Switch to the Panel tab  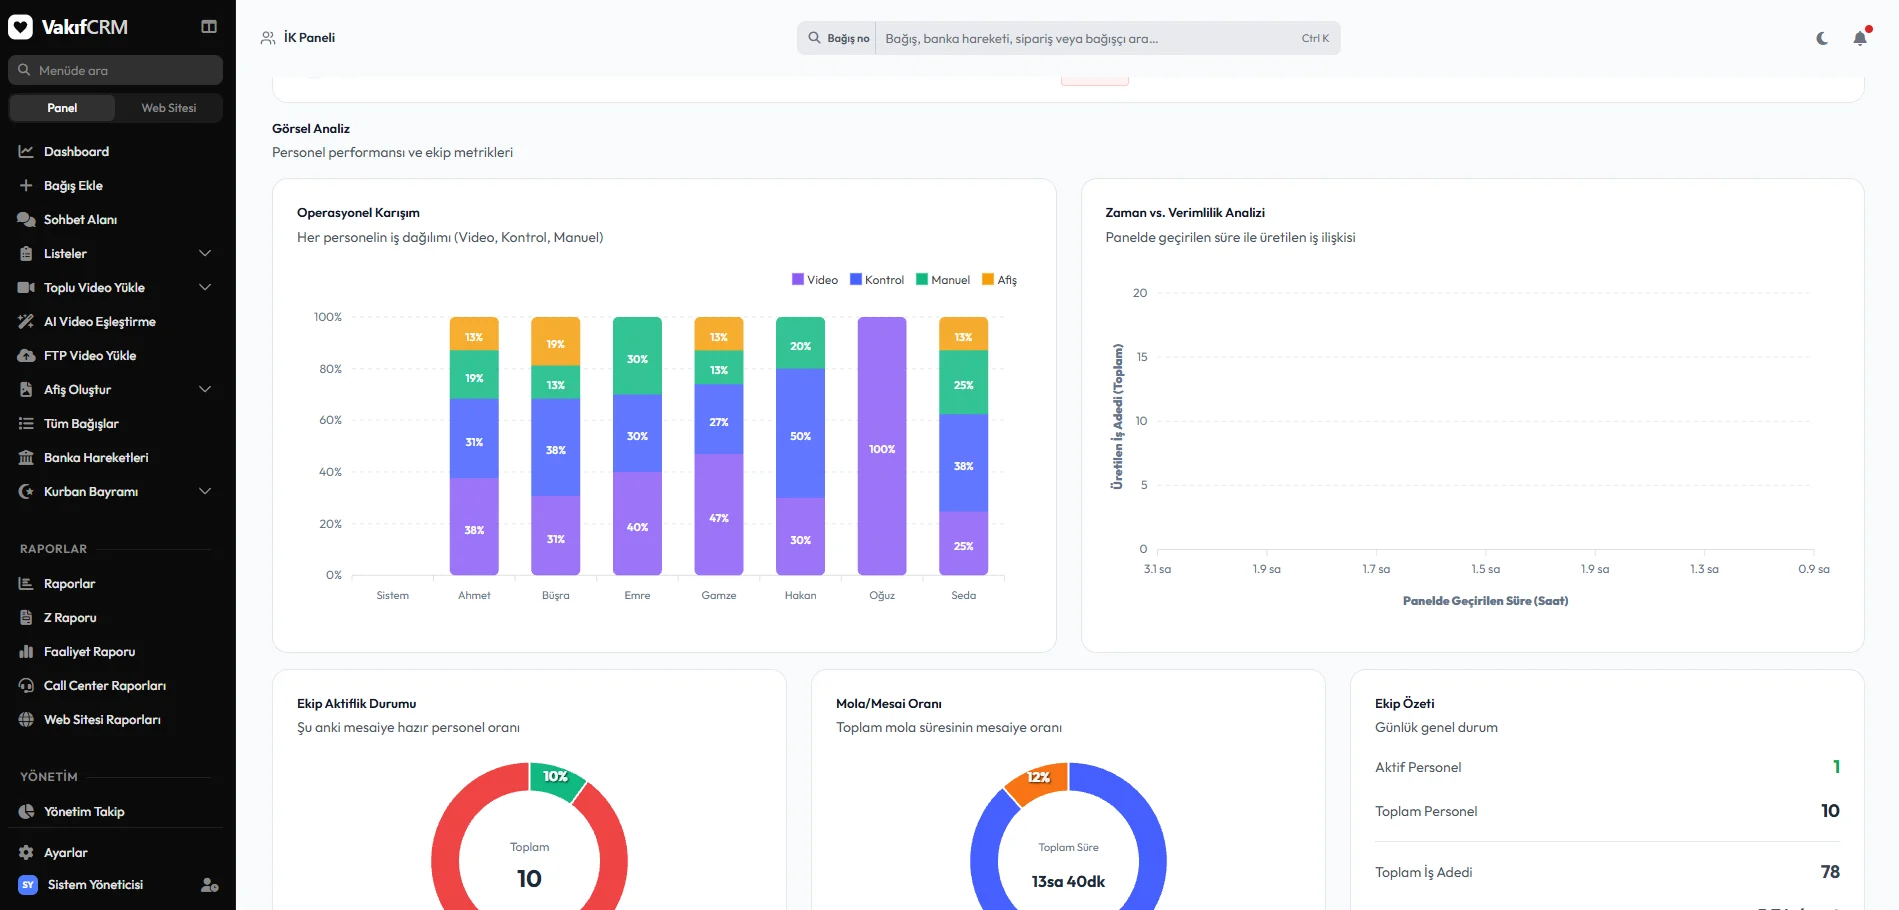(62, 108)
